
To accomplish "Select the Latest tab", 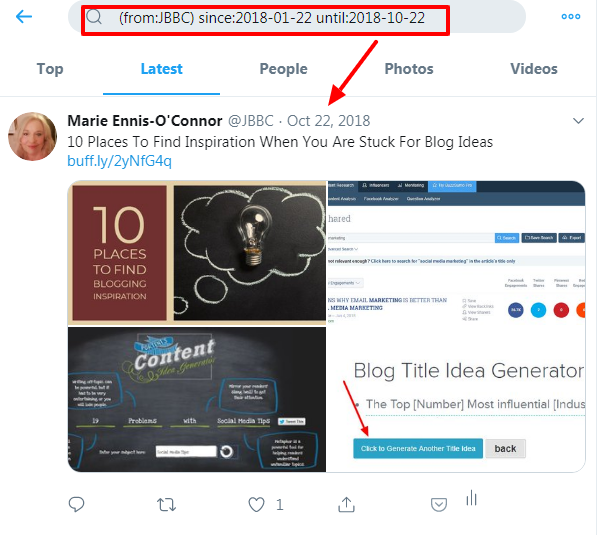I will coord(162,69).
